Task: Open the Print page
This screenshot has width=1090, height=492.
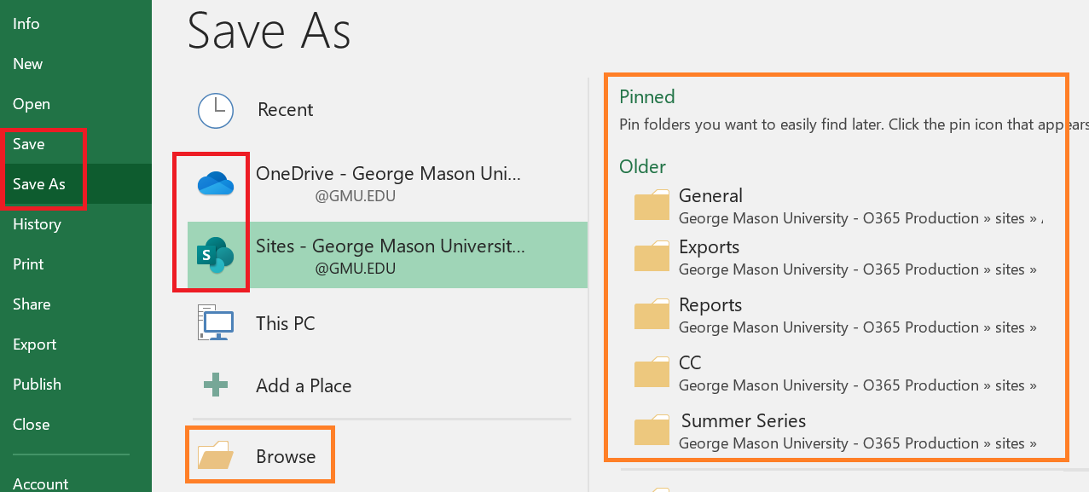Action: coord(28,264)
